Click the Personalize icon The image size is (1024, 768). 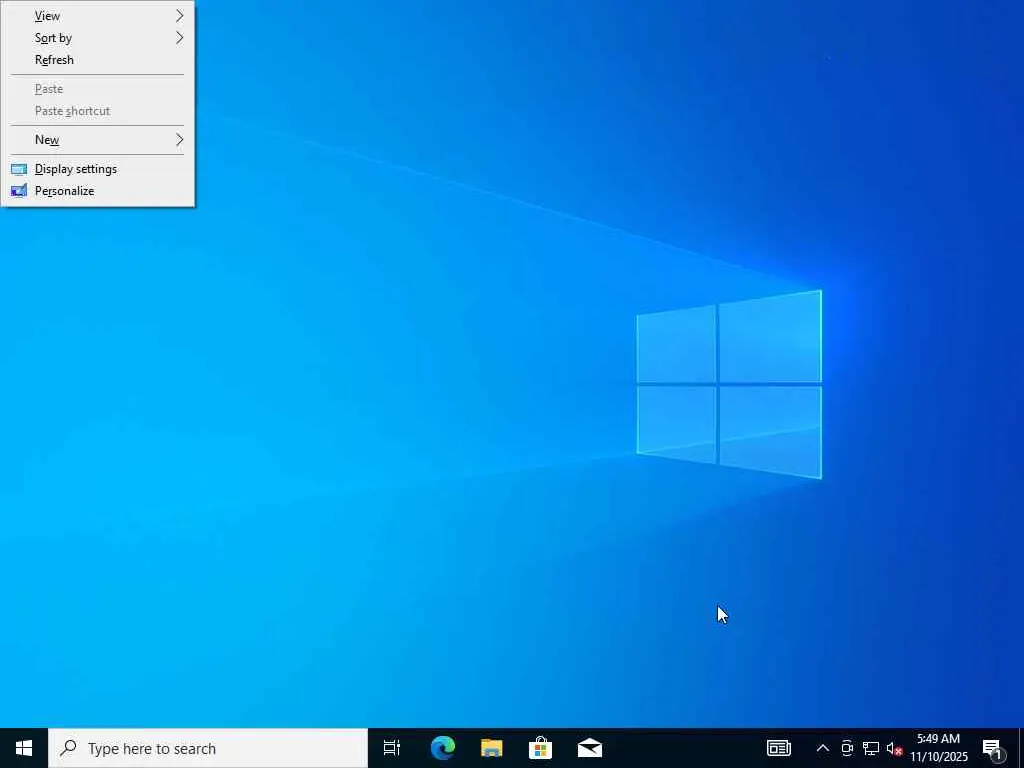point(19,191)
